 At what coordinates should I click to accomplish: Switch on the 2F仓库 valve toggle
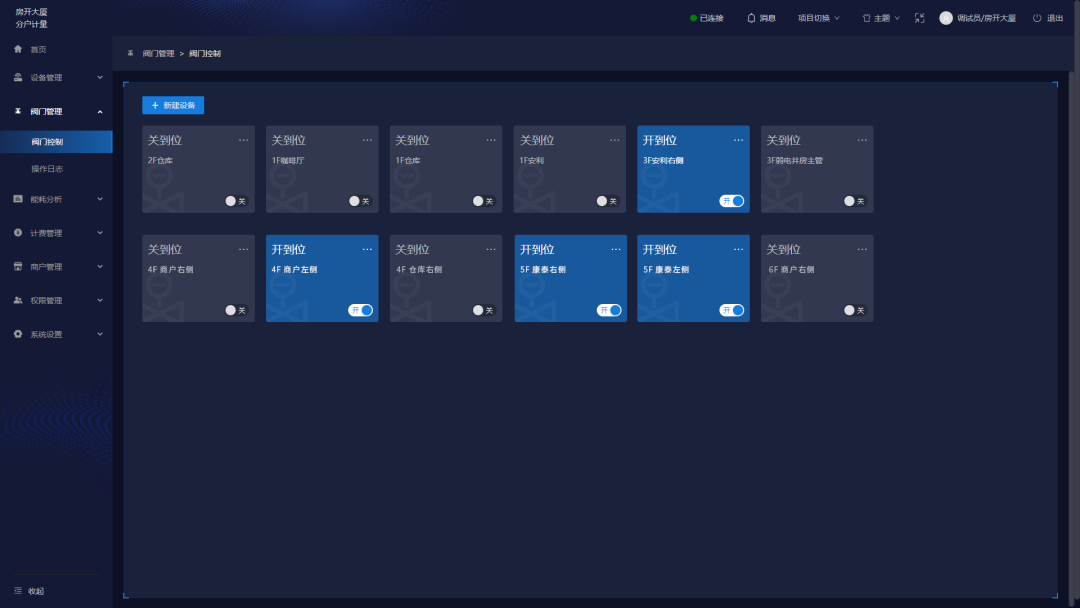[236, 201]
